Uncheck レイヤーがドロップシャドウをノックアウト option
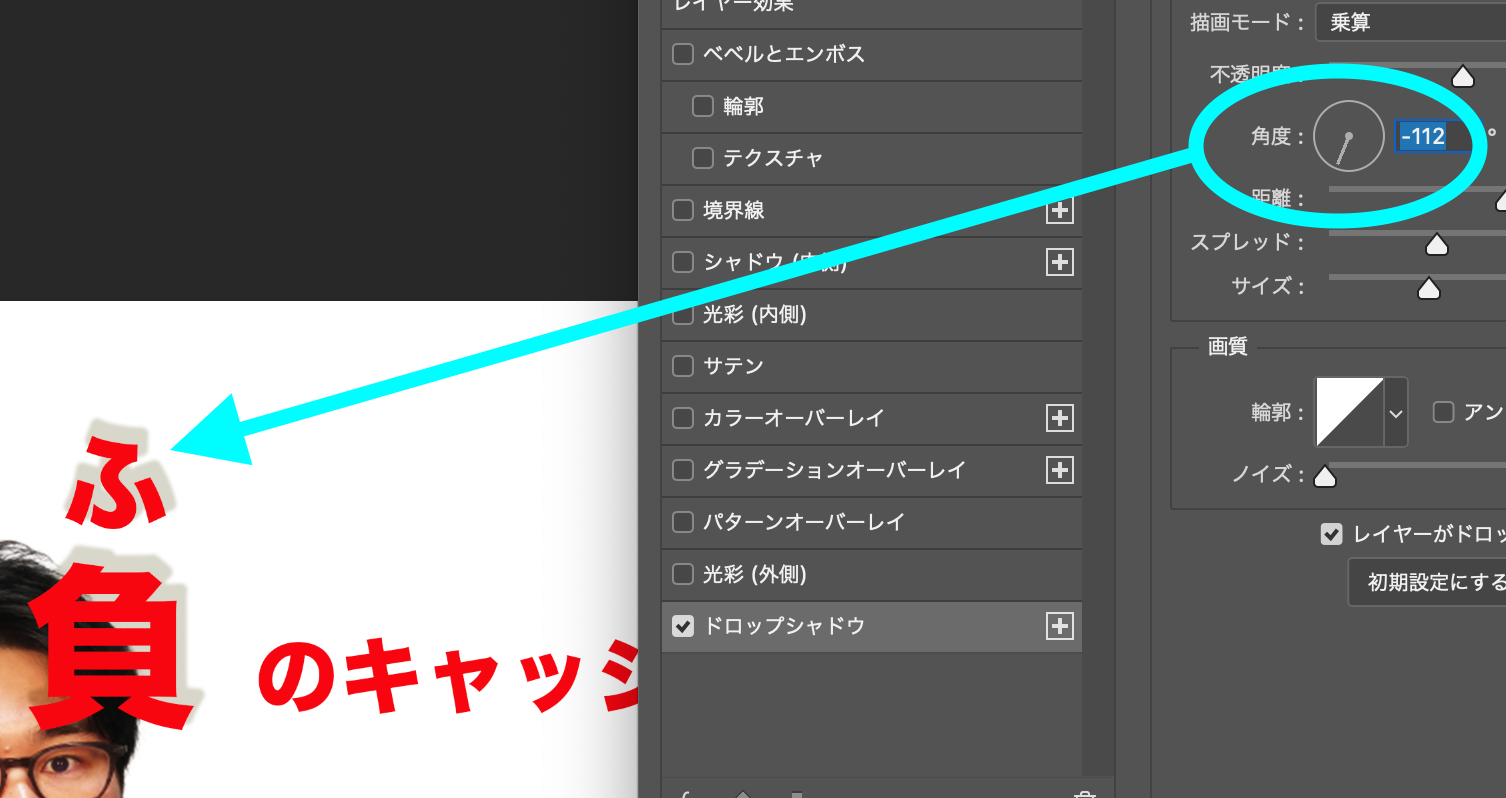 coord(1331,534)
